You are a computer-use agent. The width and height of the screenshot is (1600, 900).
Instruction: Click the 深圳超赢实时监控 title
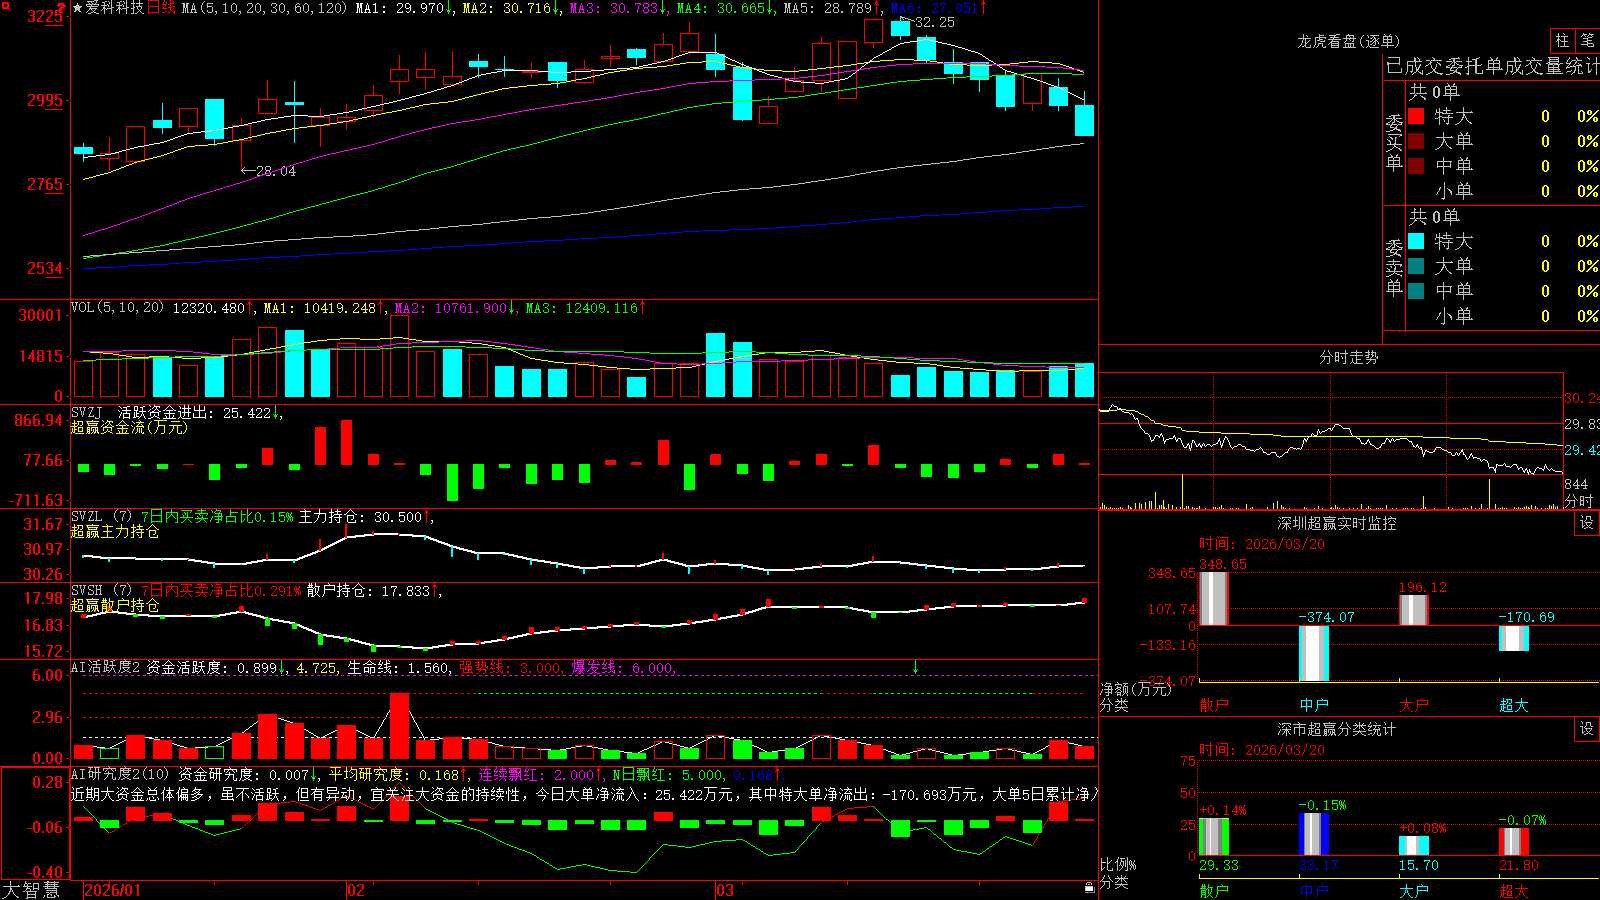tap(1336, 523)
